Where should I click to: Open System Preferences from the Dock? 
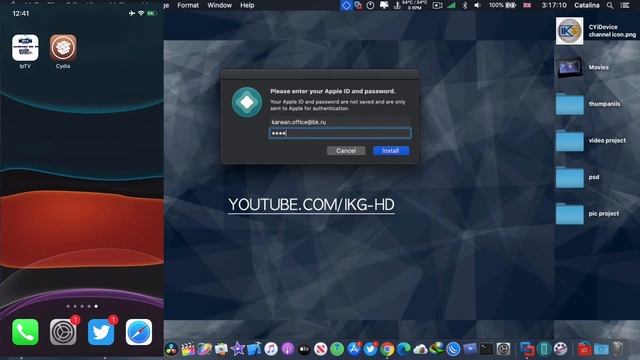[x=503, y=349]
